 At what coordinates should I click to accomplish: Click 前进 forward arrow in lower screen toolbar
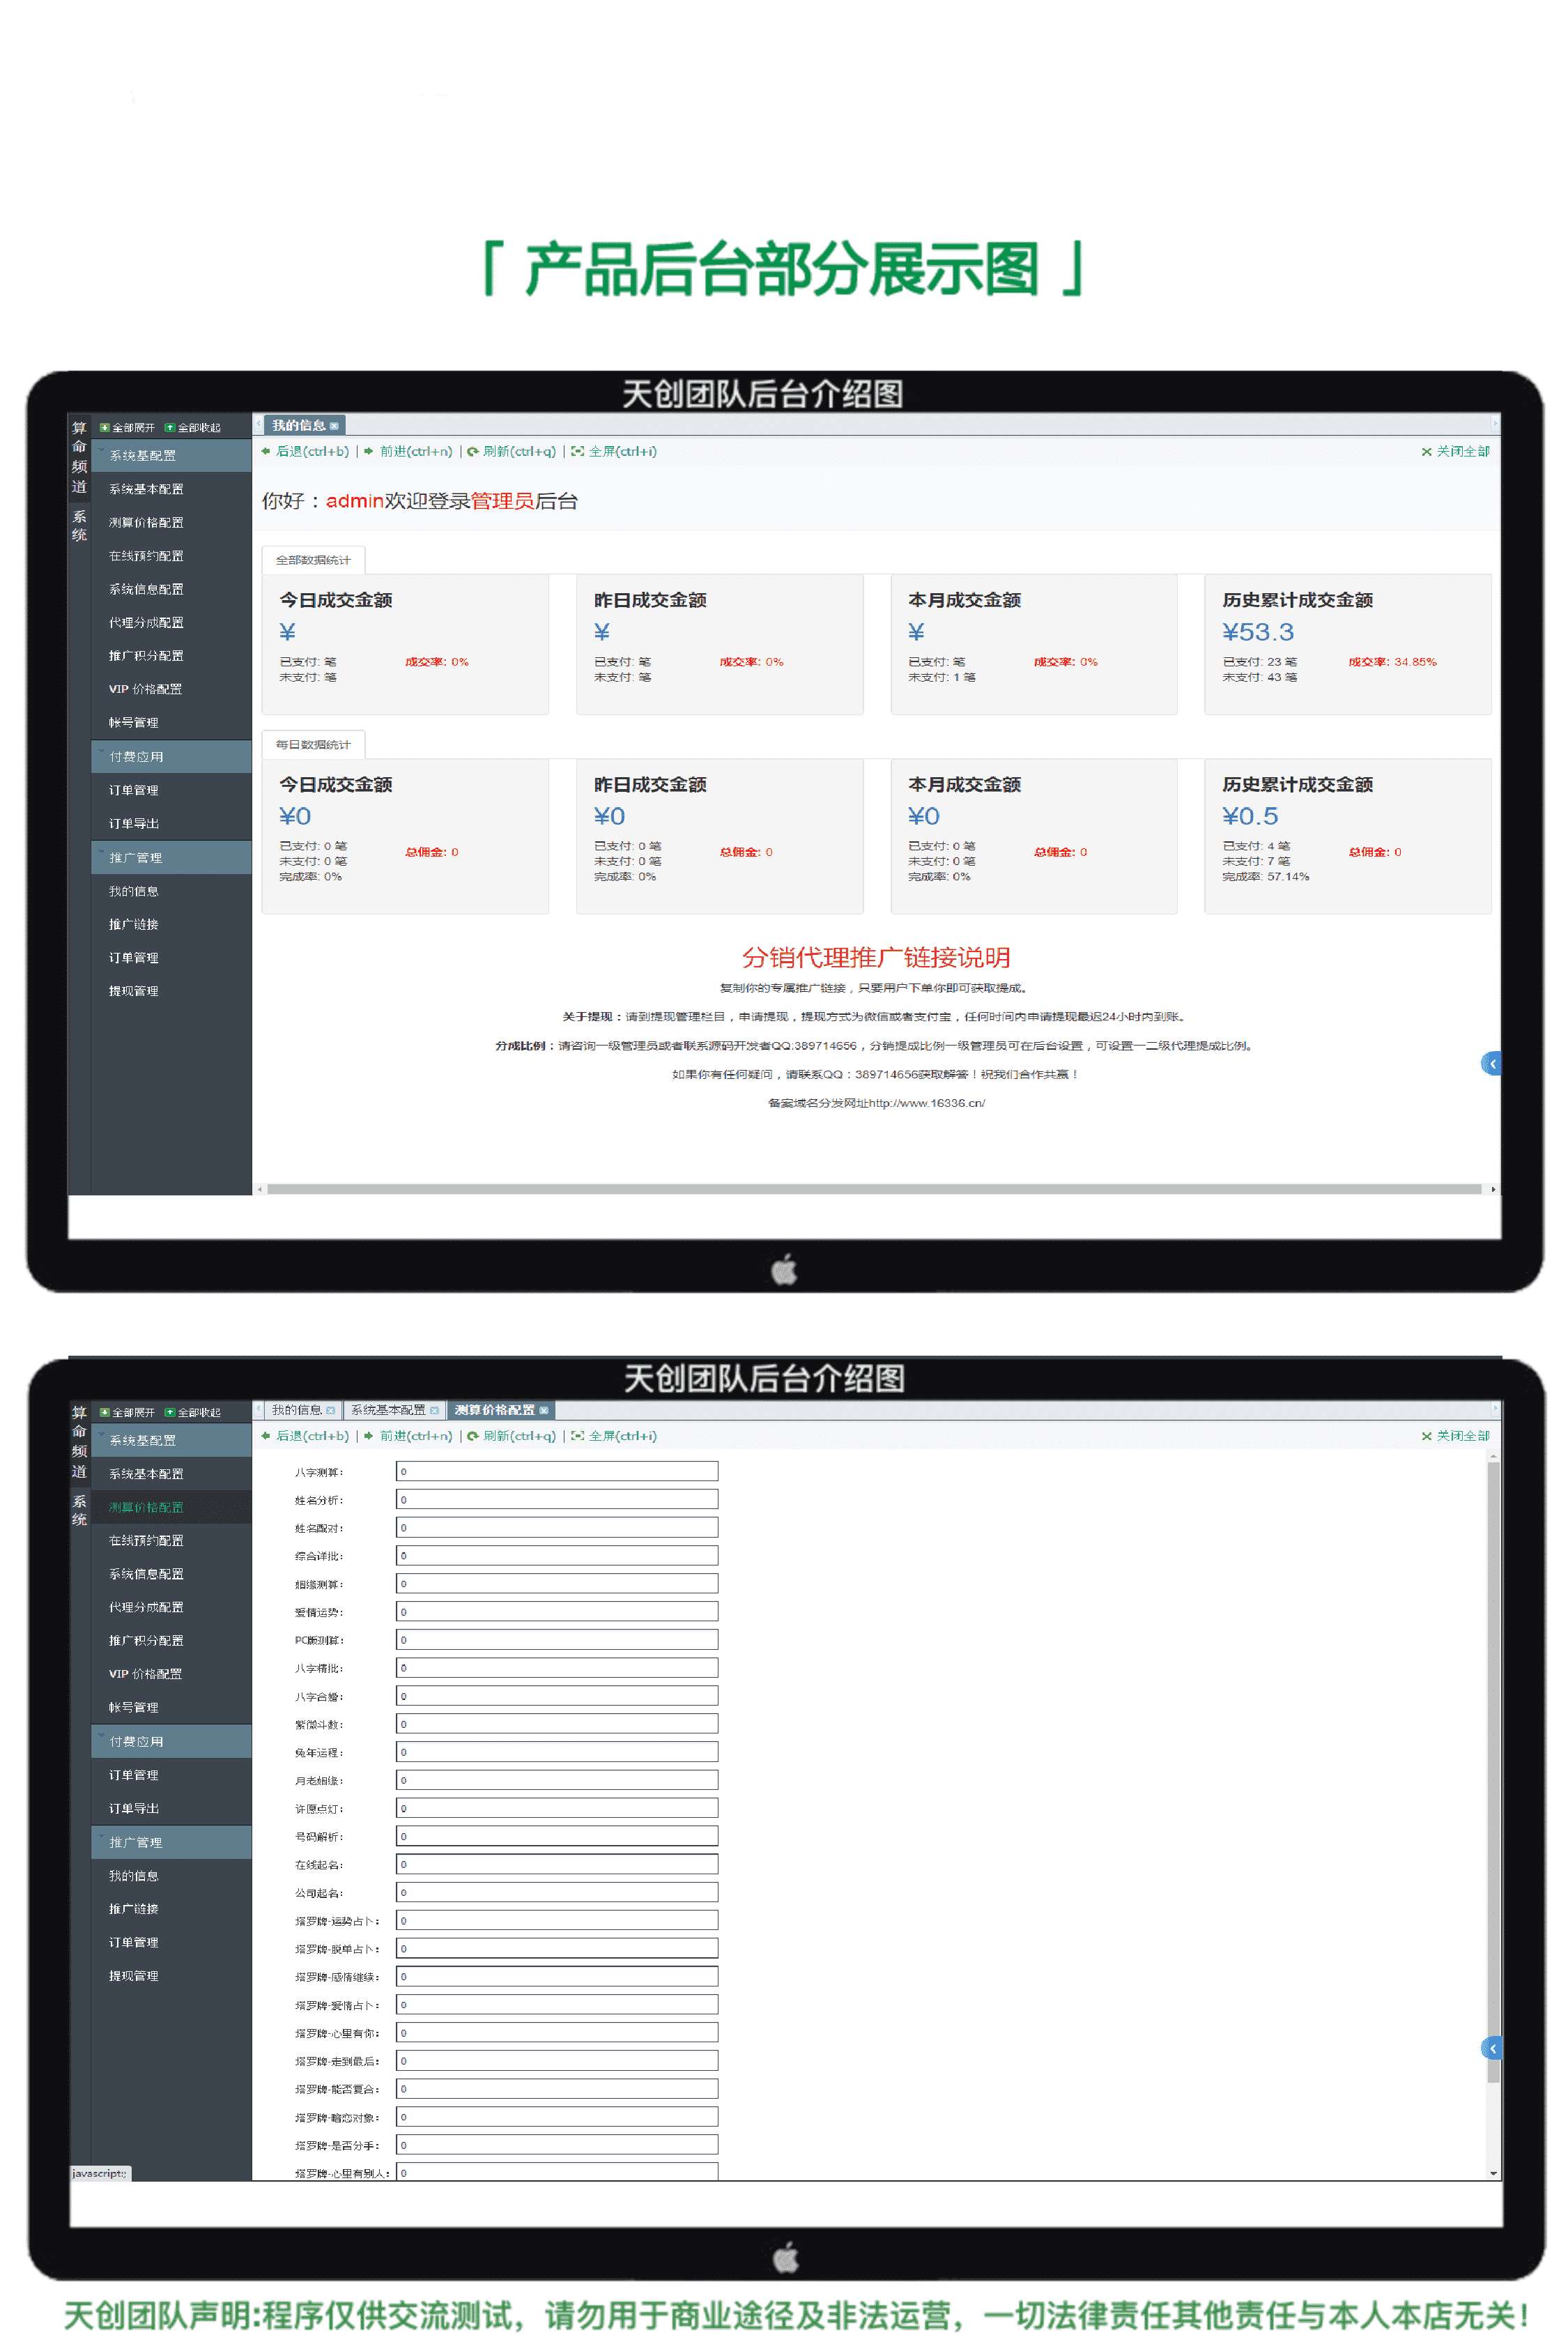pos(368,1436)
